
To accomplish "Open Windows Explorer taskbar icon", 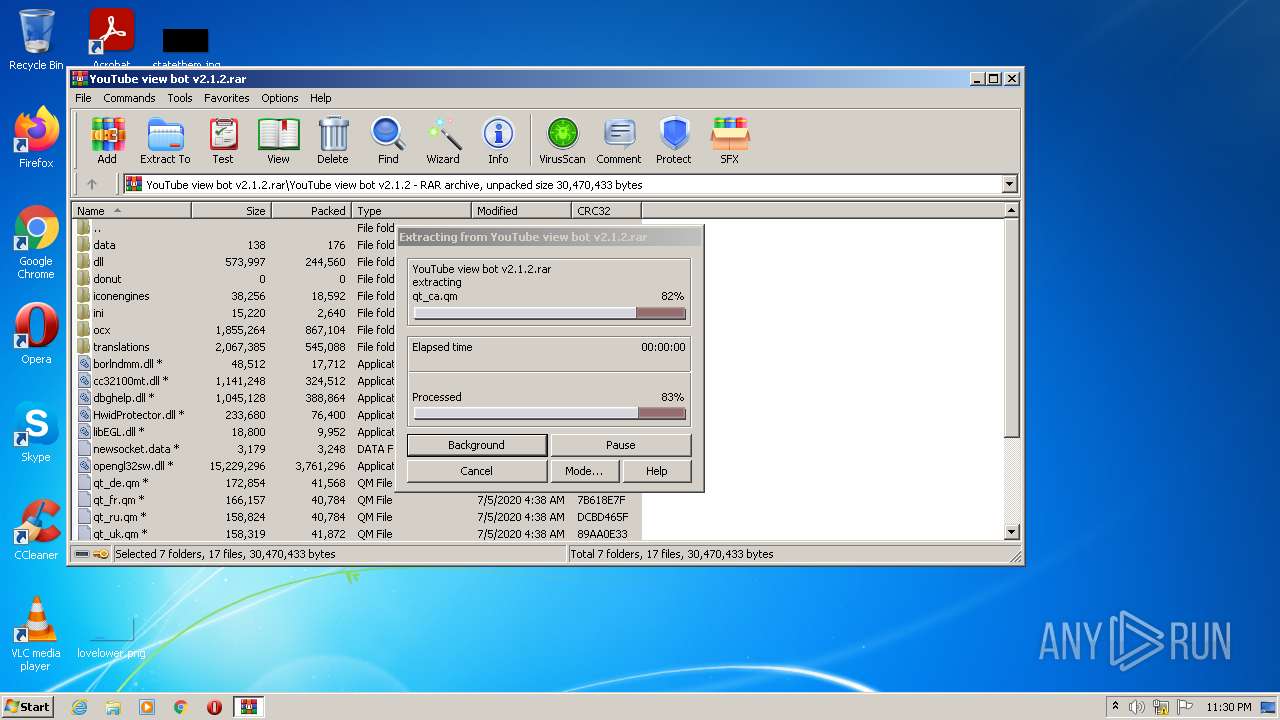I will [113, 707].
